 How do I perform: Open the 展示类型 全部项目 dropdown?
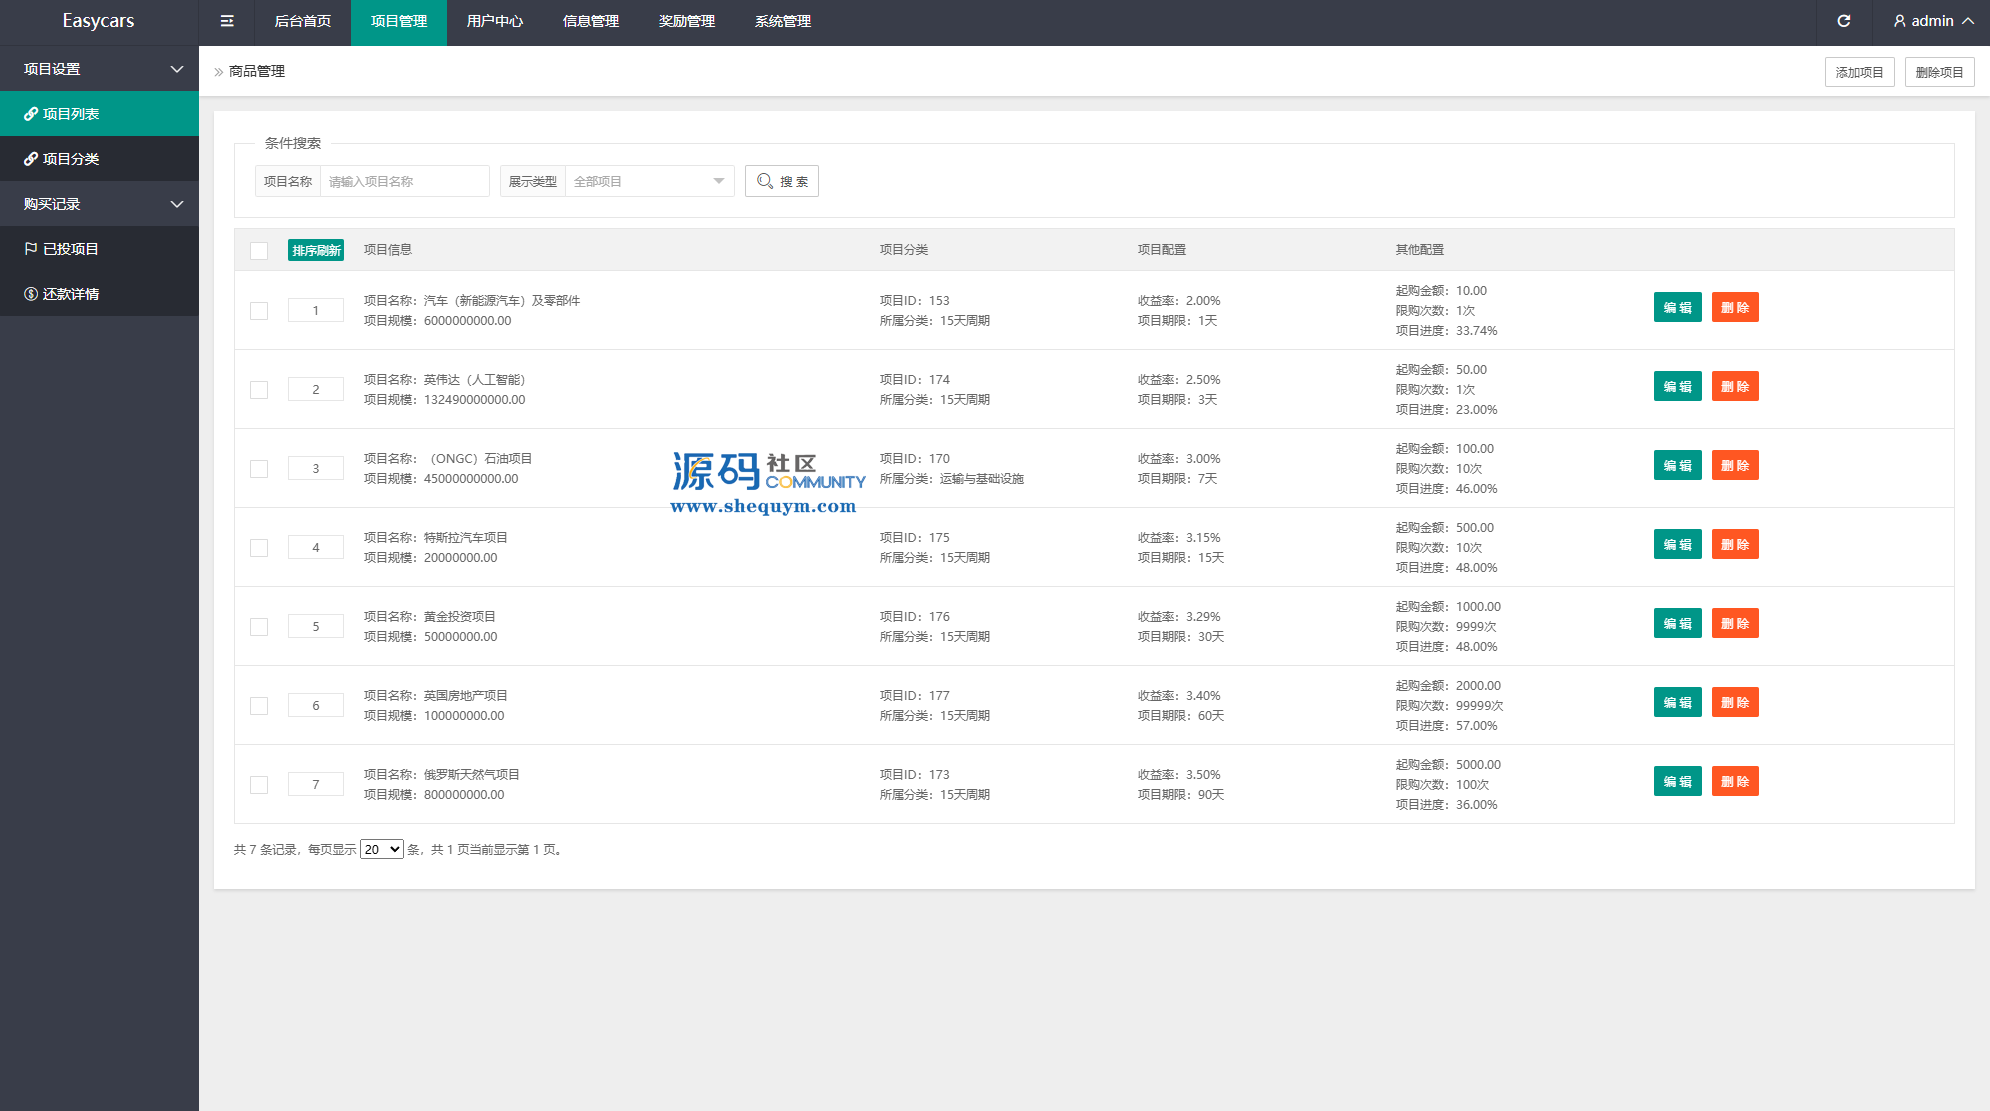coord(649,181)
